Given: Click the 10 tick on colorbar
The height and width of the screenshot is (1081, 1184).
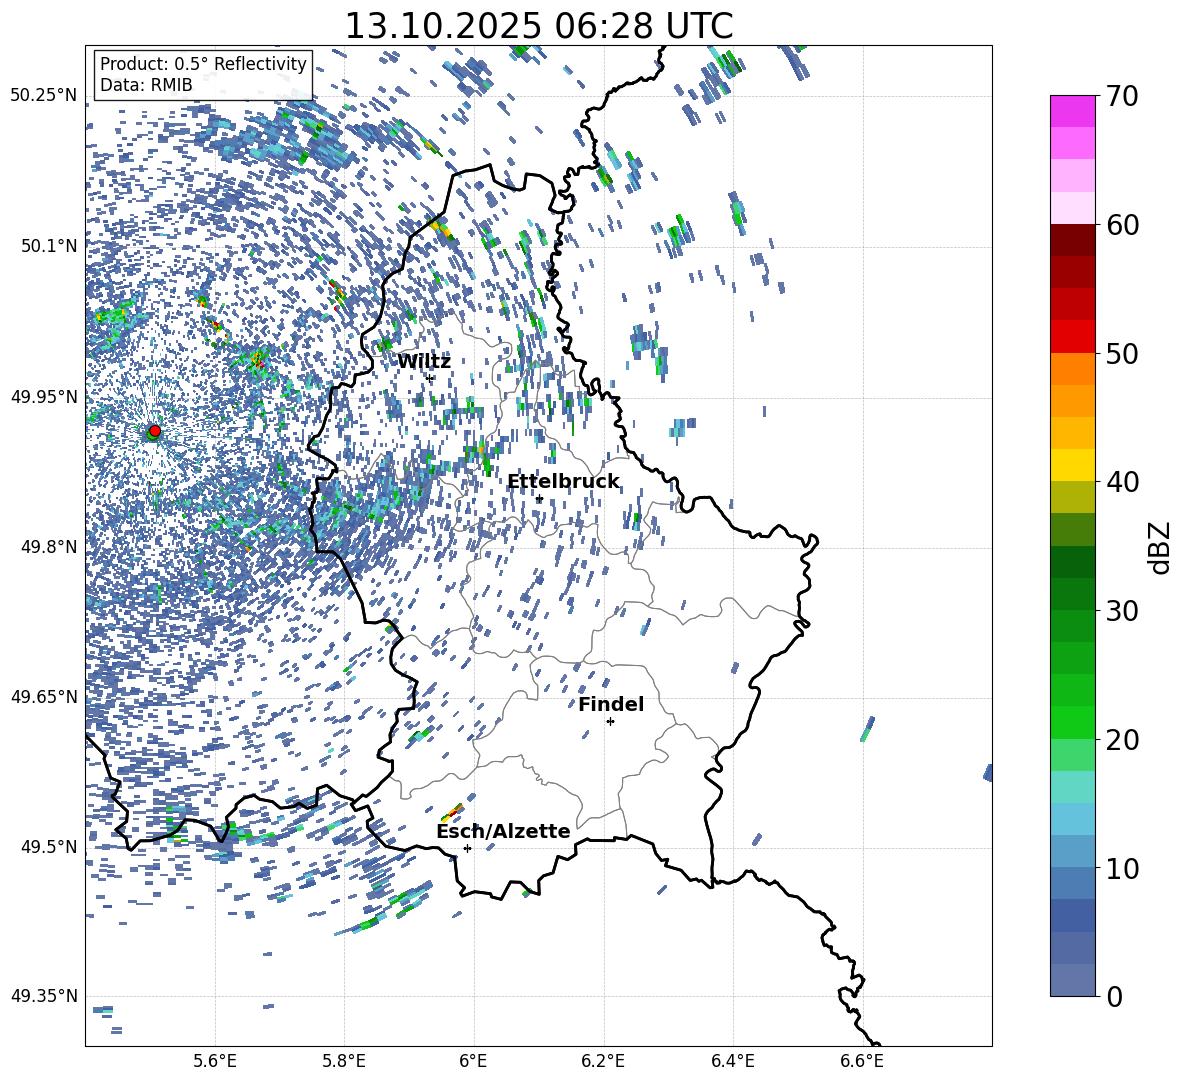Looking at the screenshot, I should [x=1121, y=868].
